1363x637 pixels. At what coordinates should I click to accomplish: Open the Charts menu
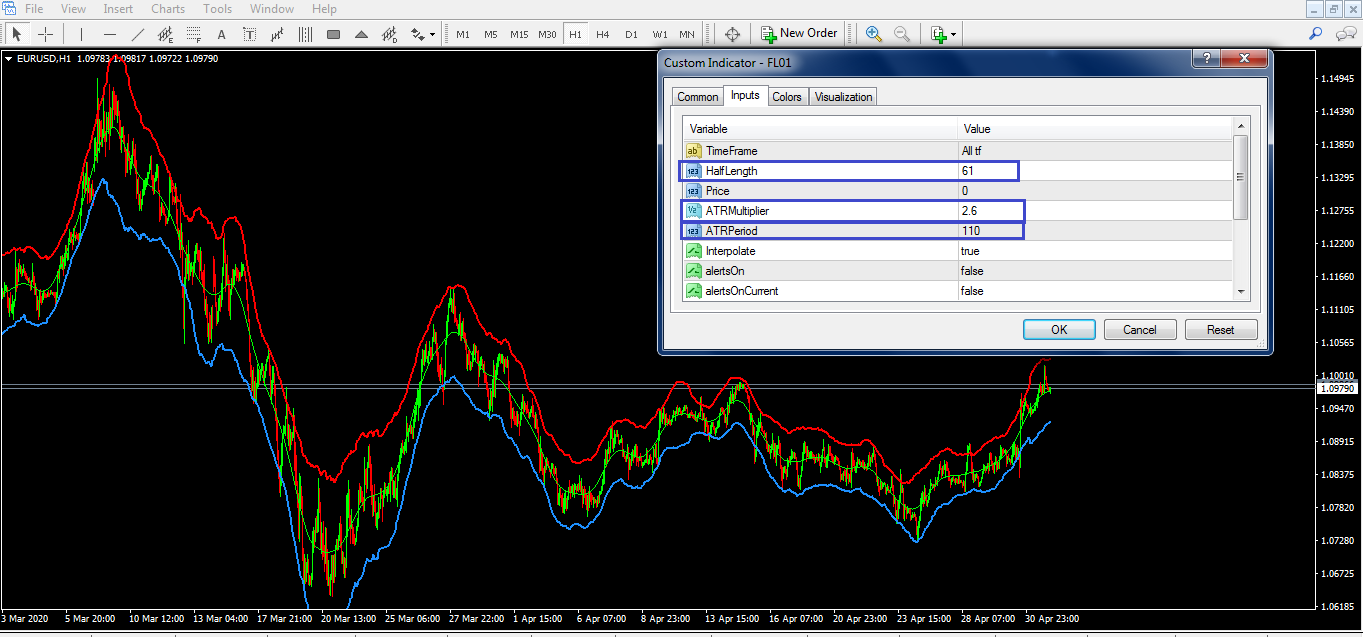[x=168, y=9]
